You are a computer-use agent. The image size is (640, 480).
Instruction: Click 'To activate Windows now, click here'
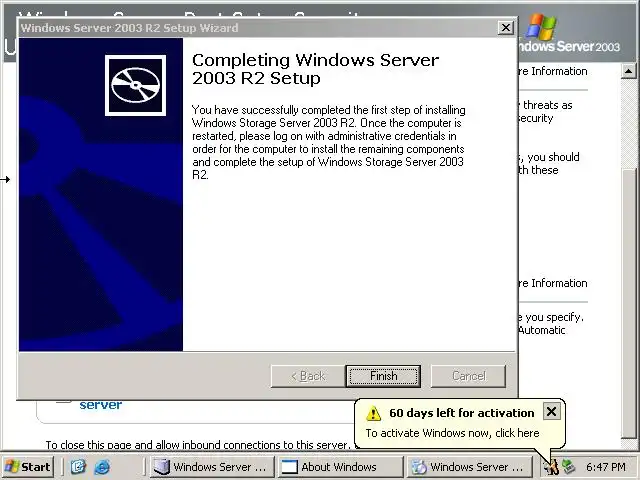click(452, 433)
